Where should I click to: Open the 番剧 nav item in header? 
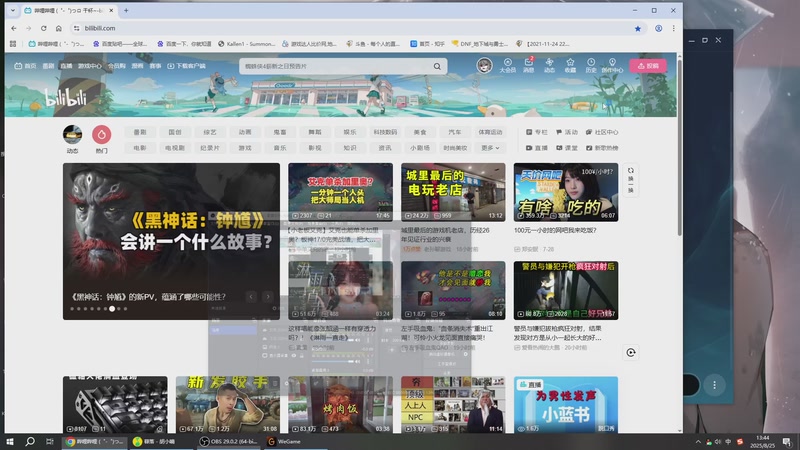coord(48,66)
